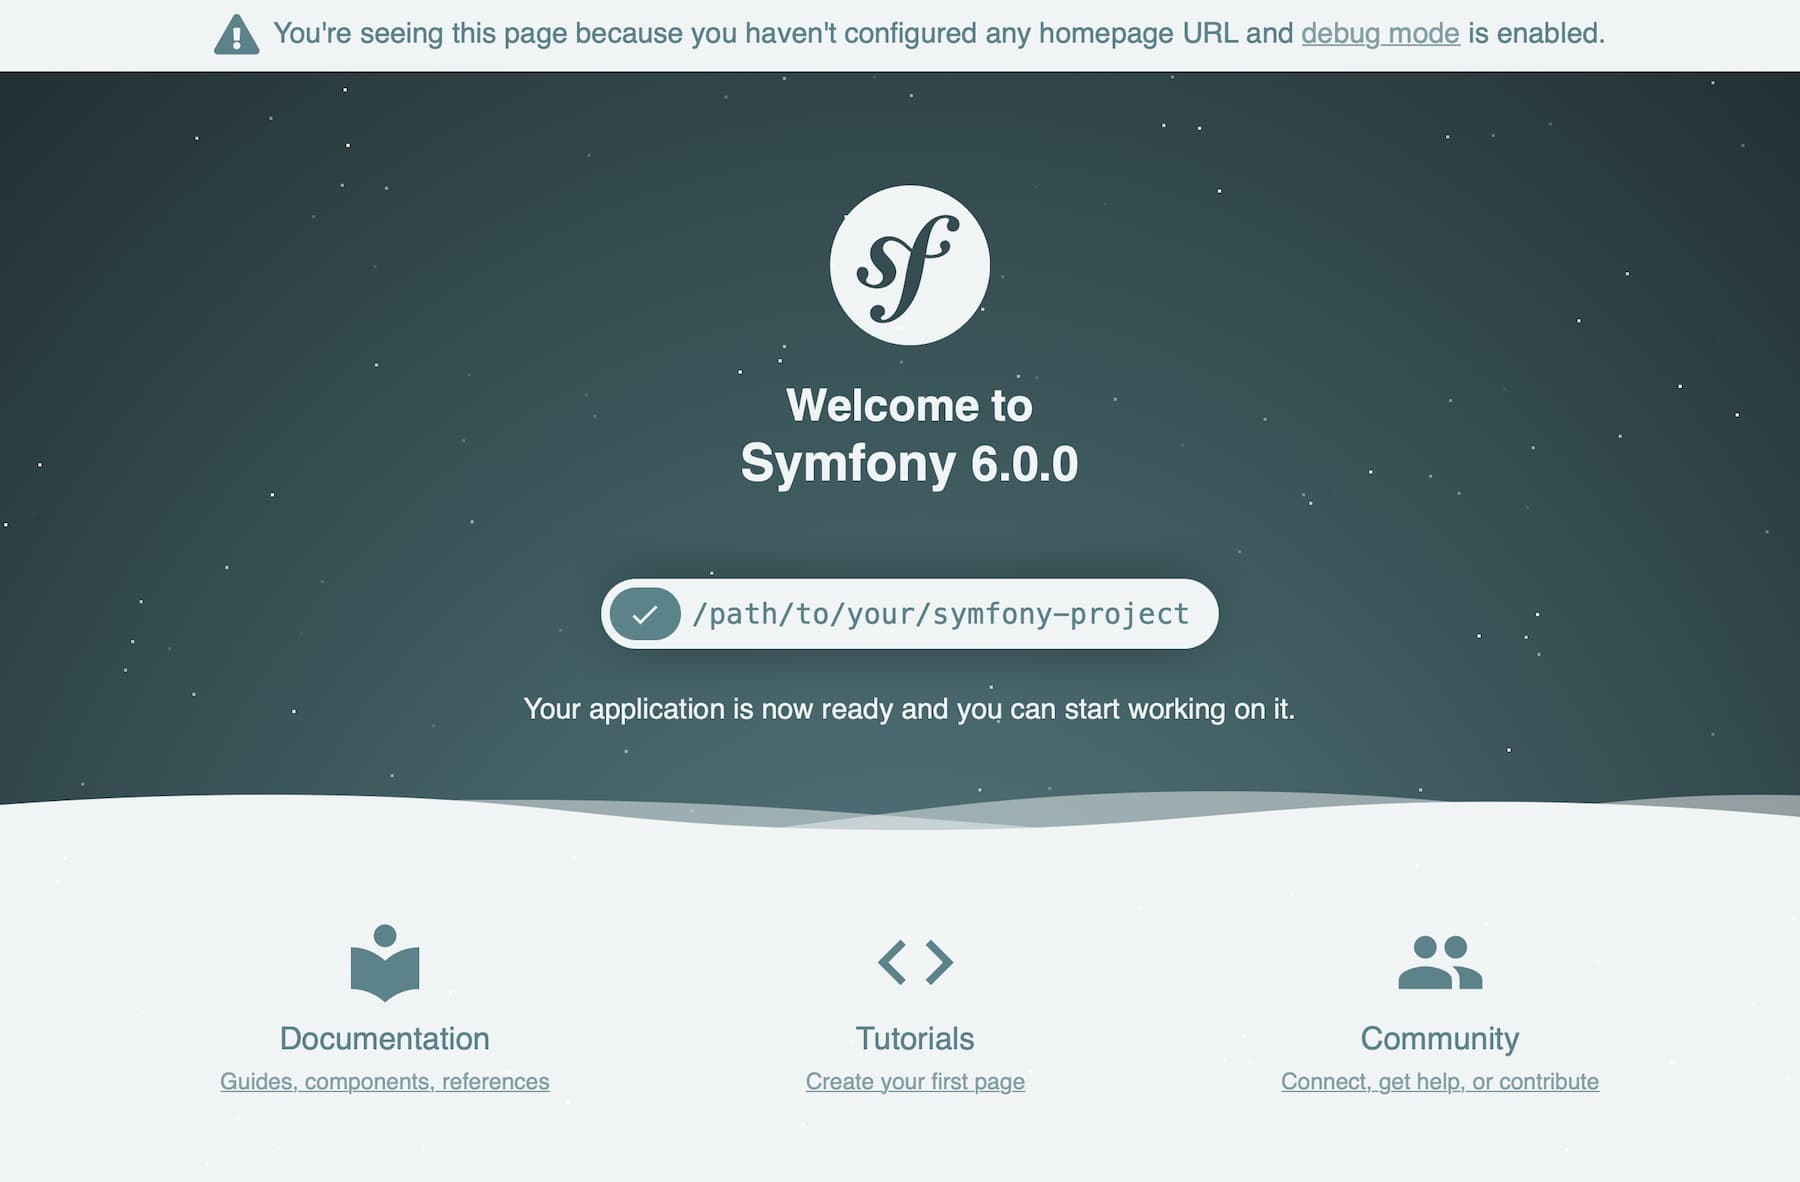The height and width of the screenshot is (1182, 1800).
Task: Open the Create your first page link
Action: [x=915, y=1081]
